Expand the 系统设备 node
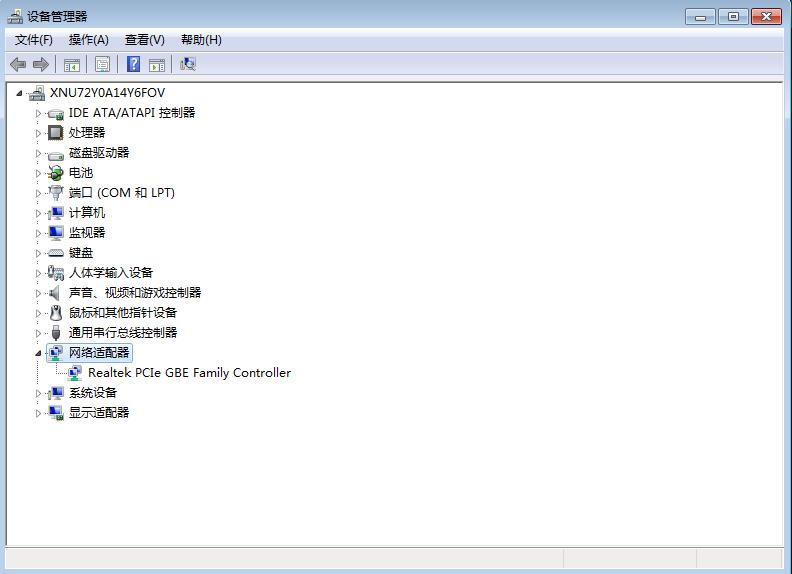The height and width of the screenshot is (574, 792). (x=38, y=393)
